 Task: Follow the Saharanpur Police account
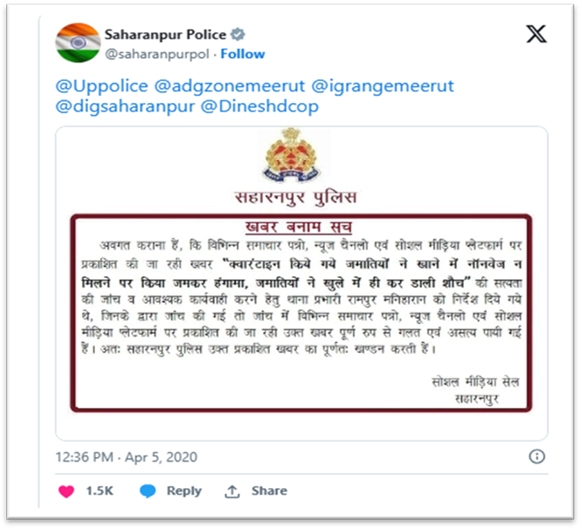(x=243, y=54)
